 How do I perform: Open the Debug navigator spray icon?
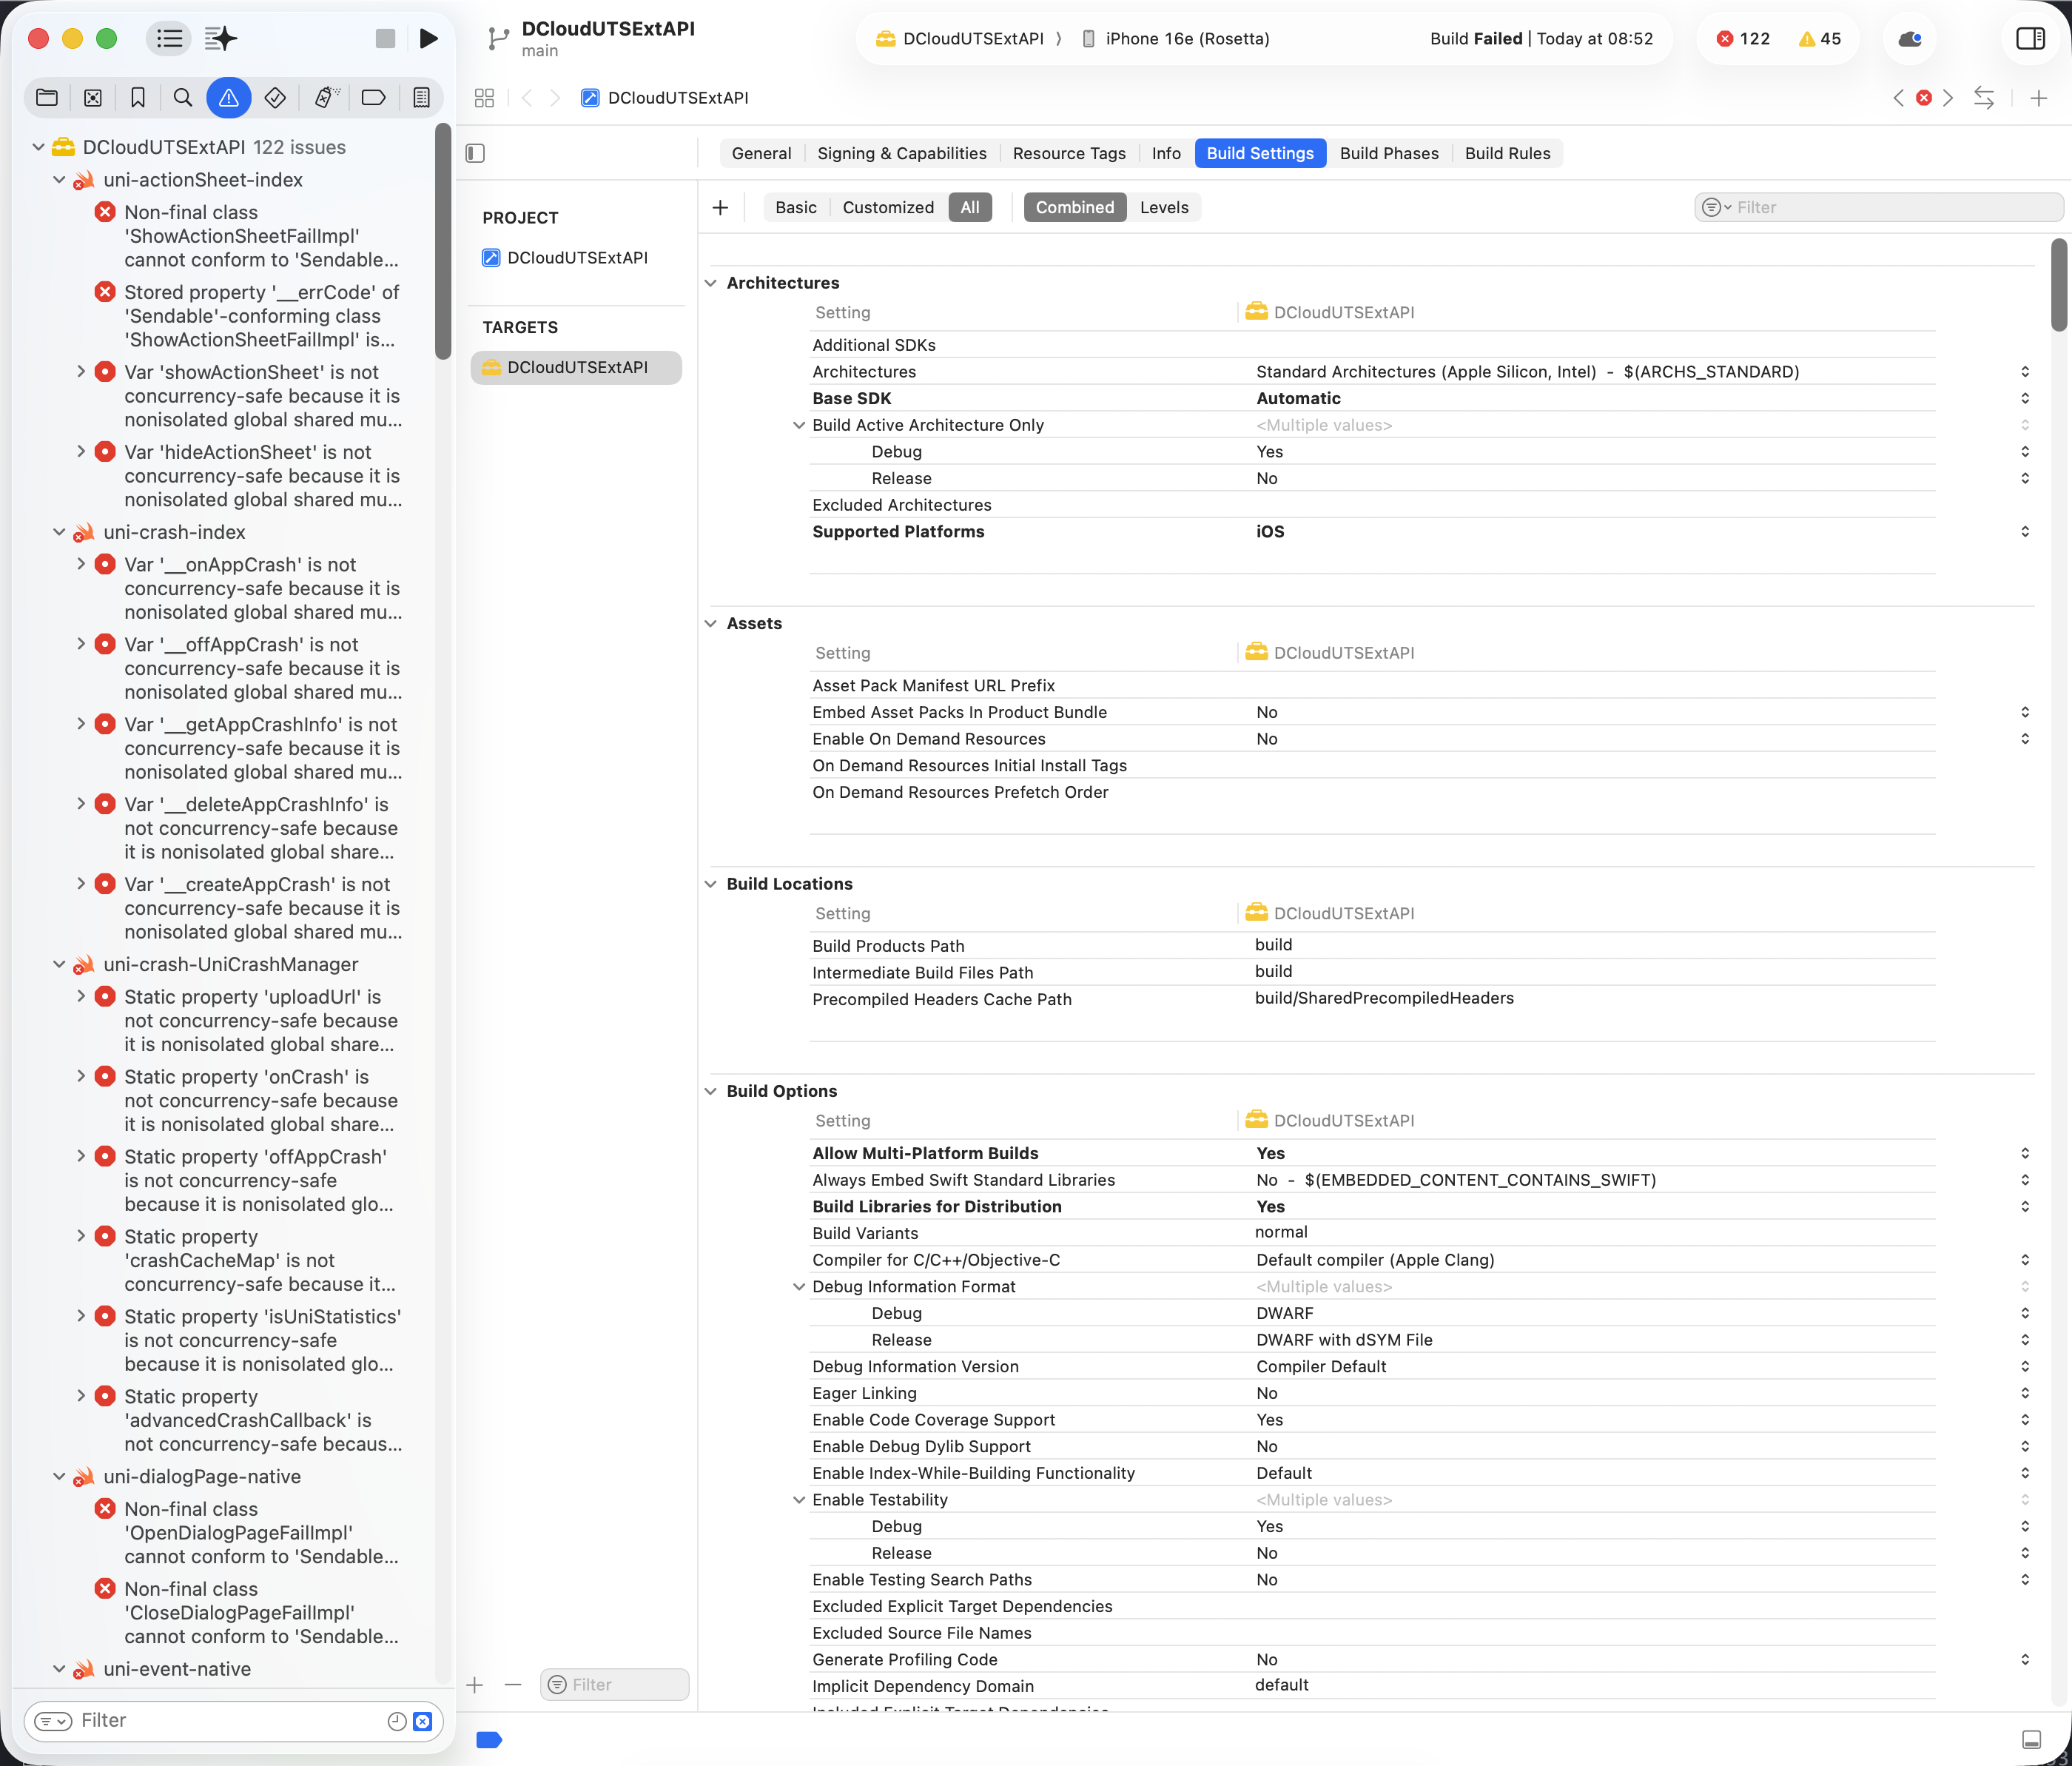pos(326,98)
